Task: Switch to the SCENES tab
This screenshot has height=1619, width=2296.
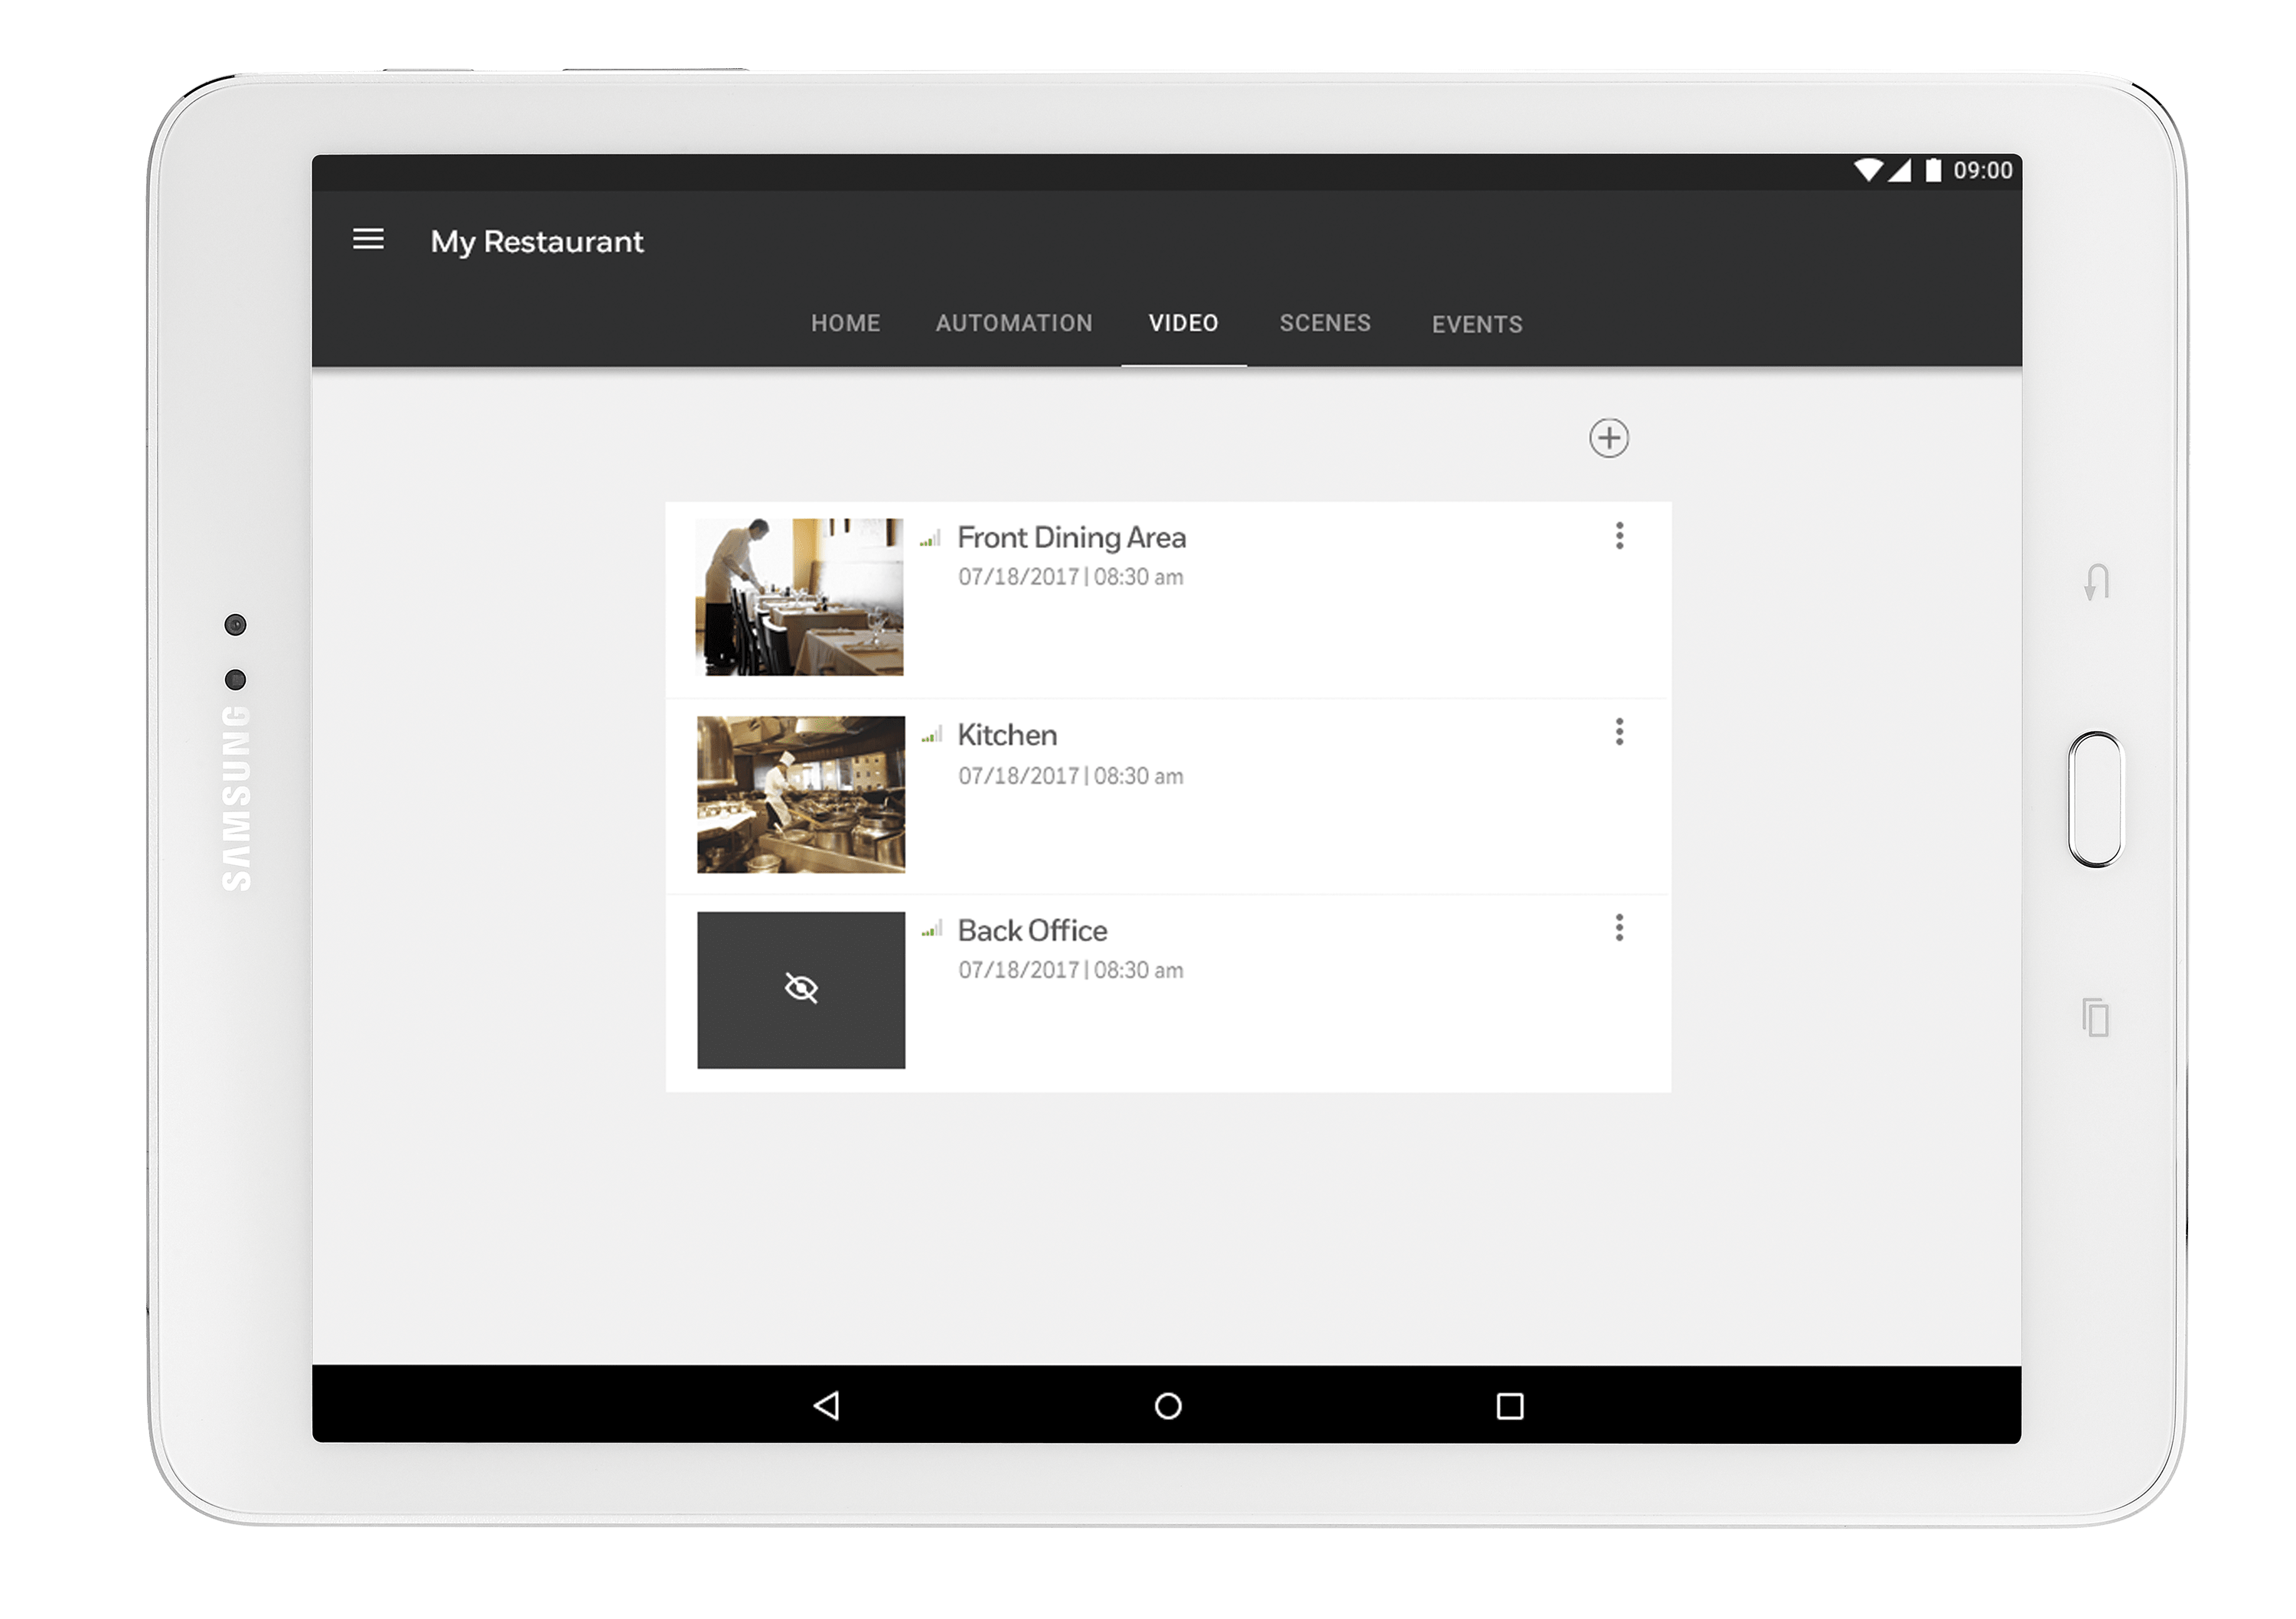Action: pos(1325,324)
